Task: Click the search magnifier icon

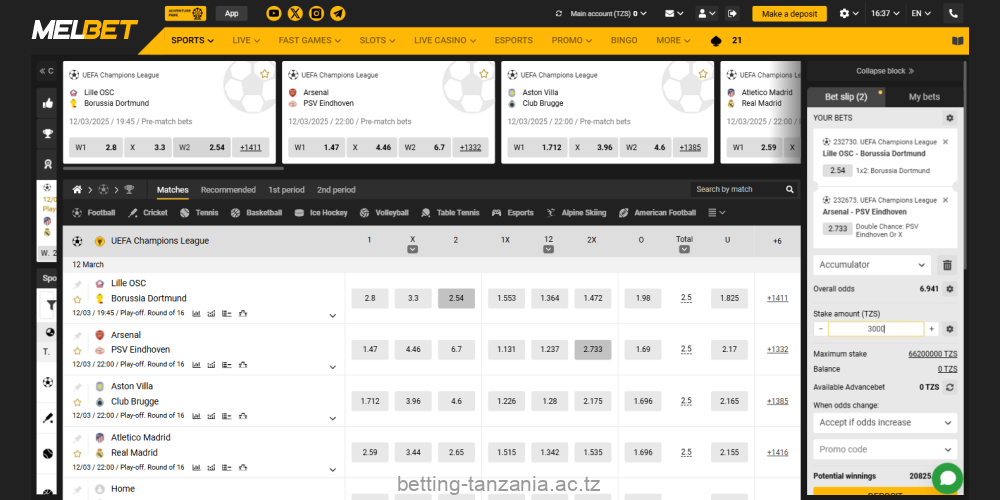Action: point(790,189)
